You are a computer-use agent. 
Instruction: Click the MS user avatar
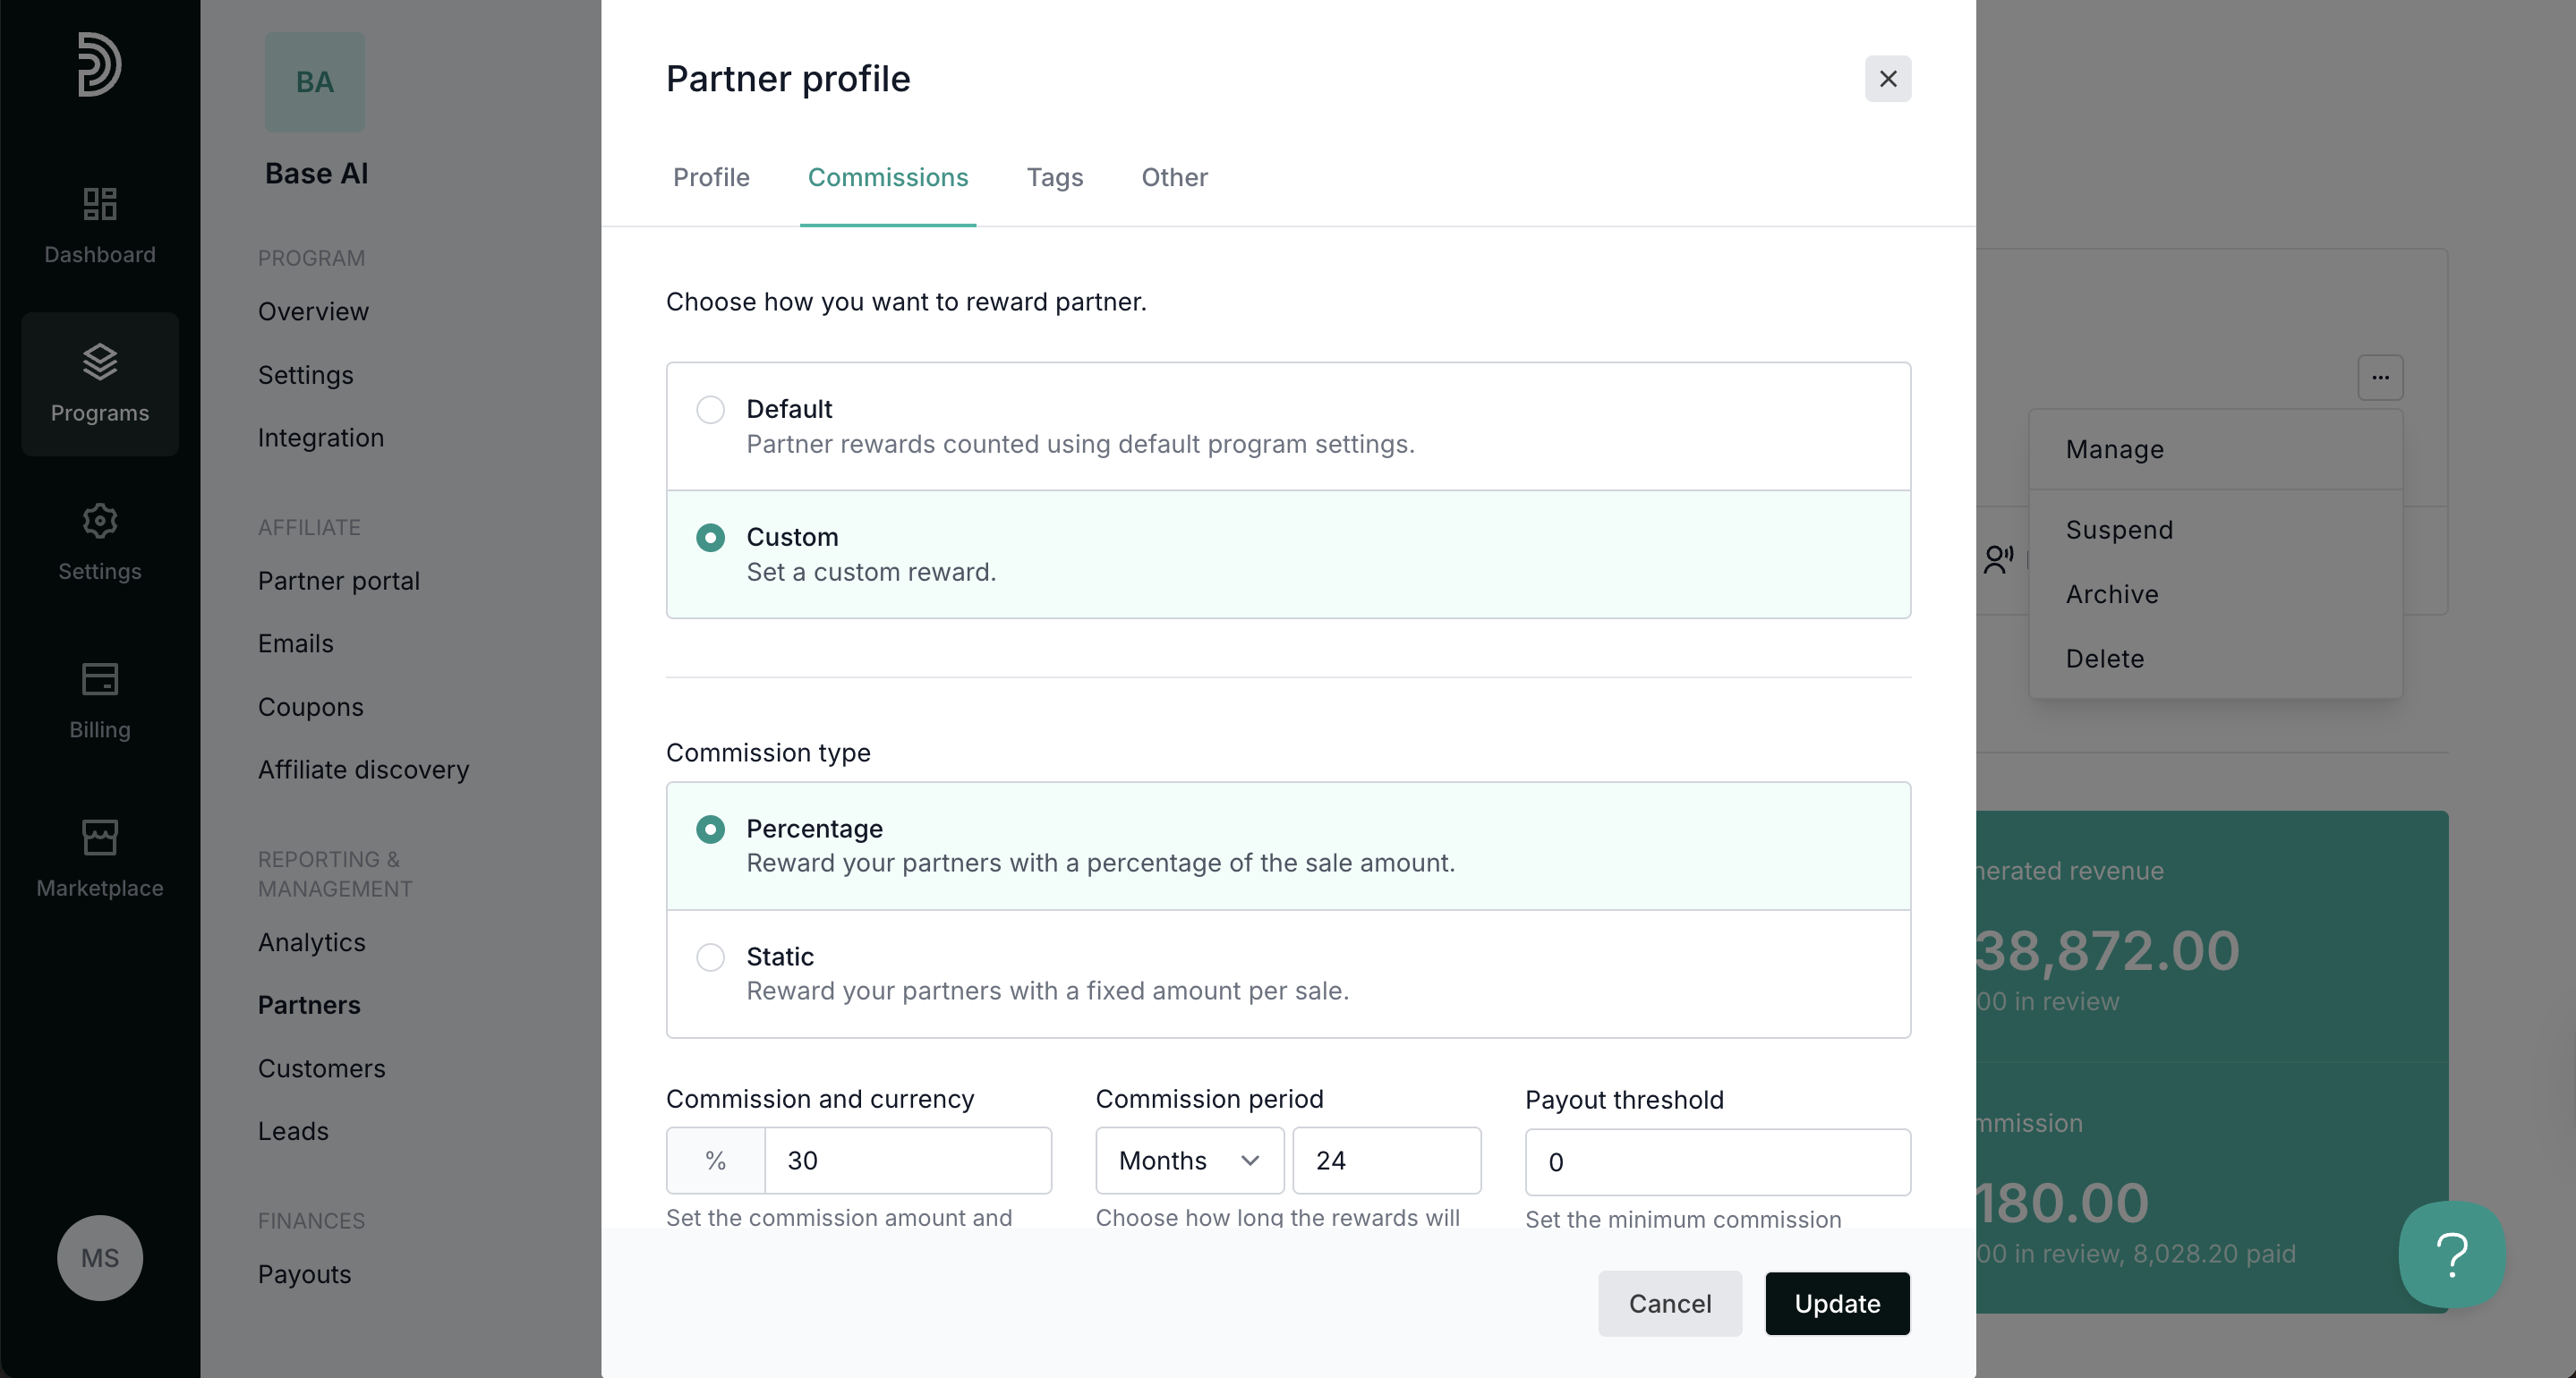(x=99, y=1257)
